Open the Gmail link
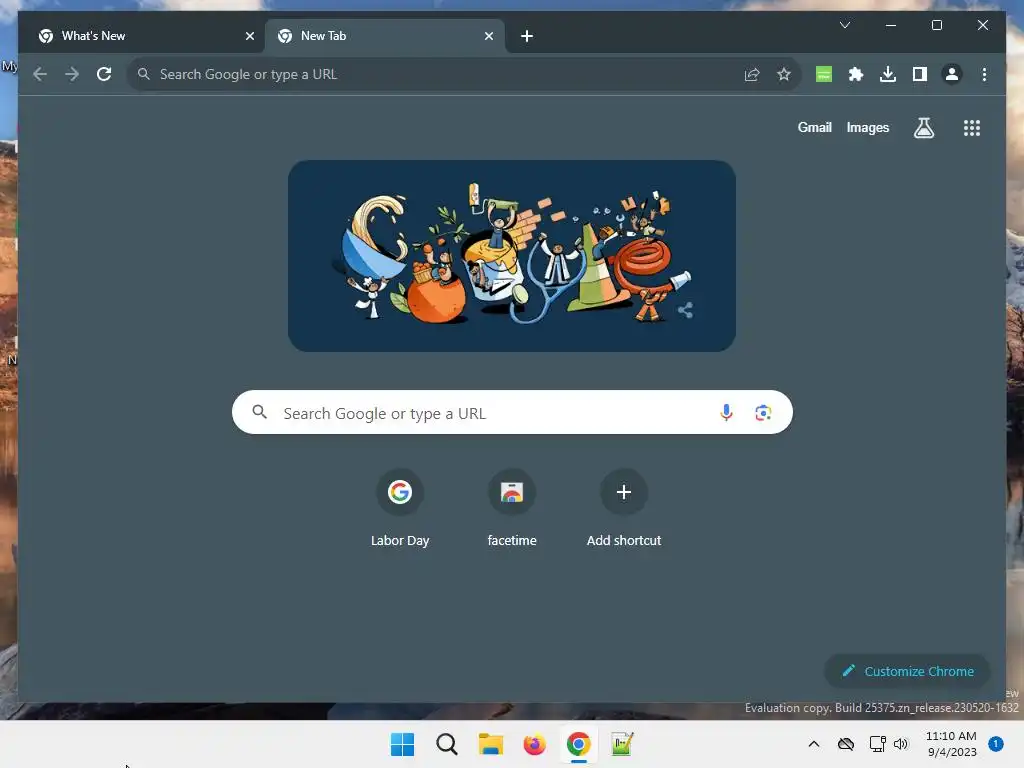This screenshot has width=1024, height=768. tap(814, 127)
